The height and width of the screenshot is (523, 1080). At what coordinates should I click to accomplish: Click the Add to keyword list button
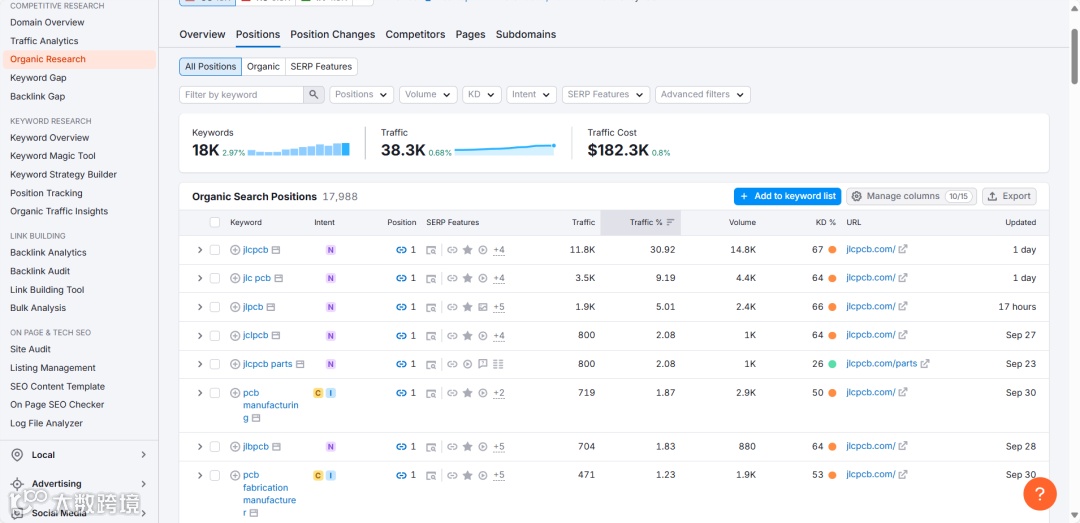(x=787, y=196)
